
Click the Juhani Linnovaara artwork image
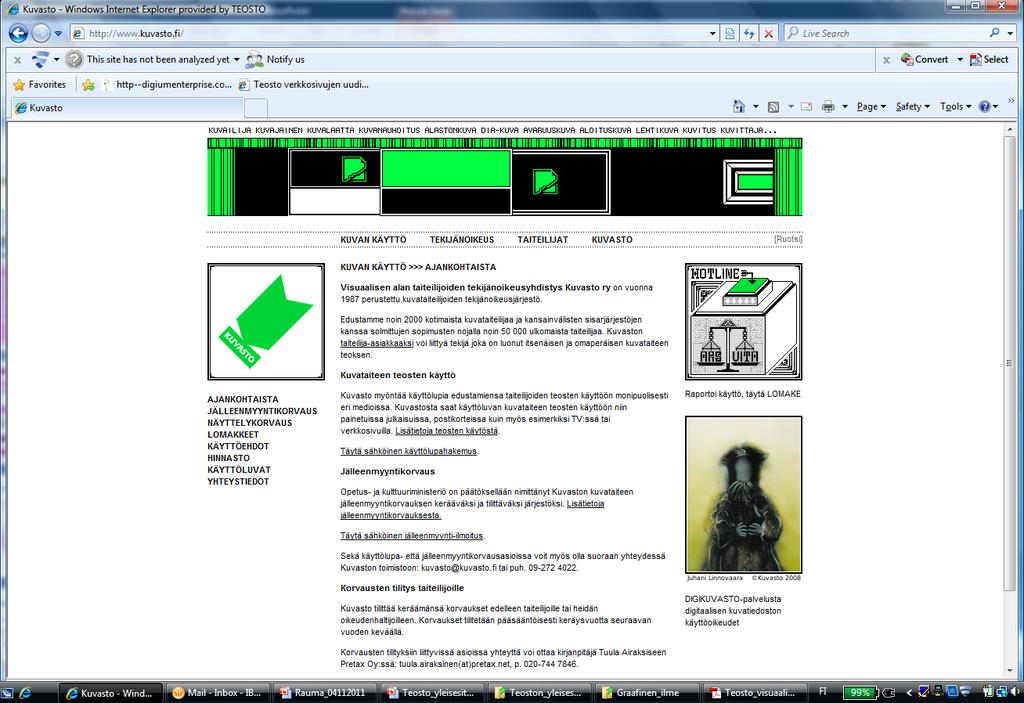743,495
